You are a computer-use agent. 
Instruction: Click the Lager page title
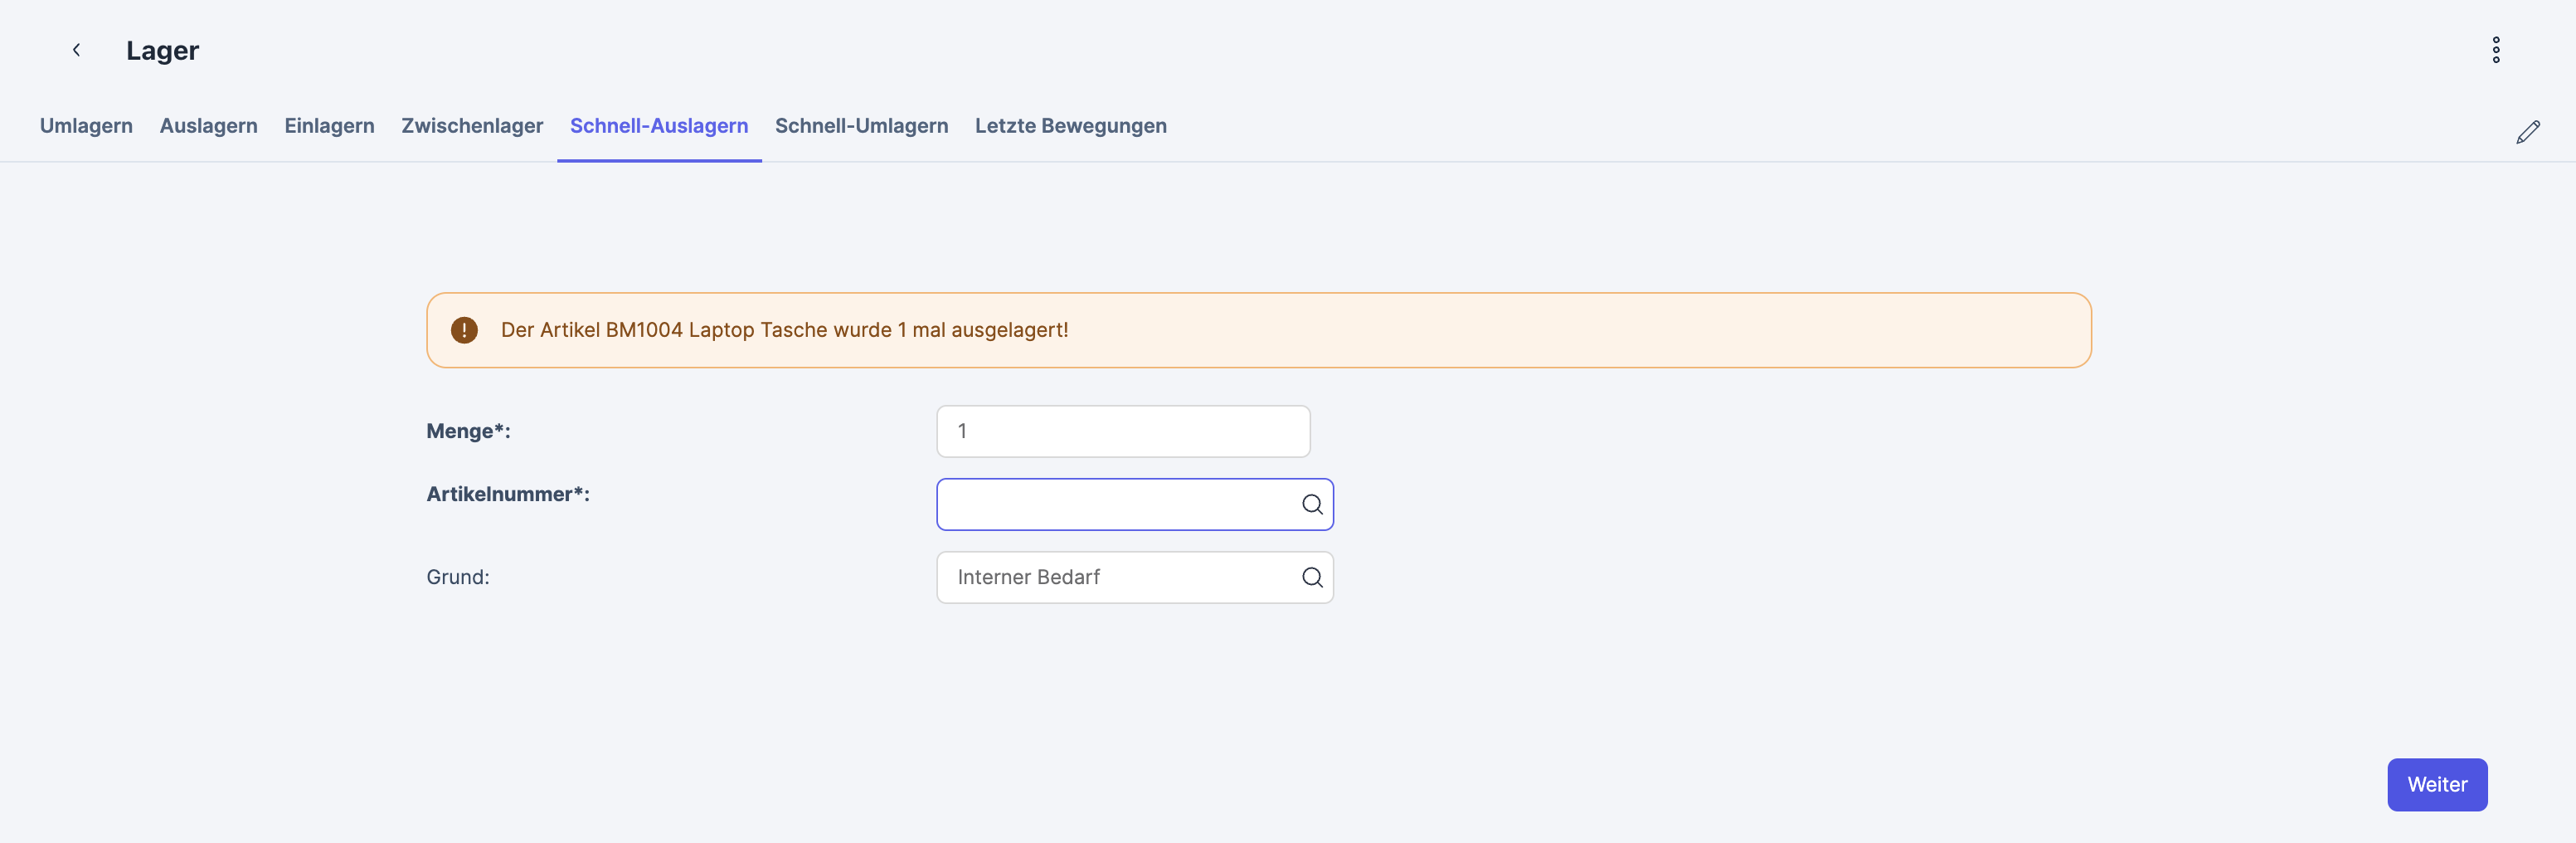[162, 51]
